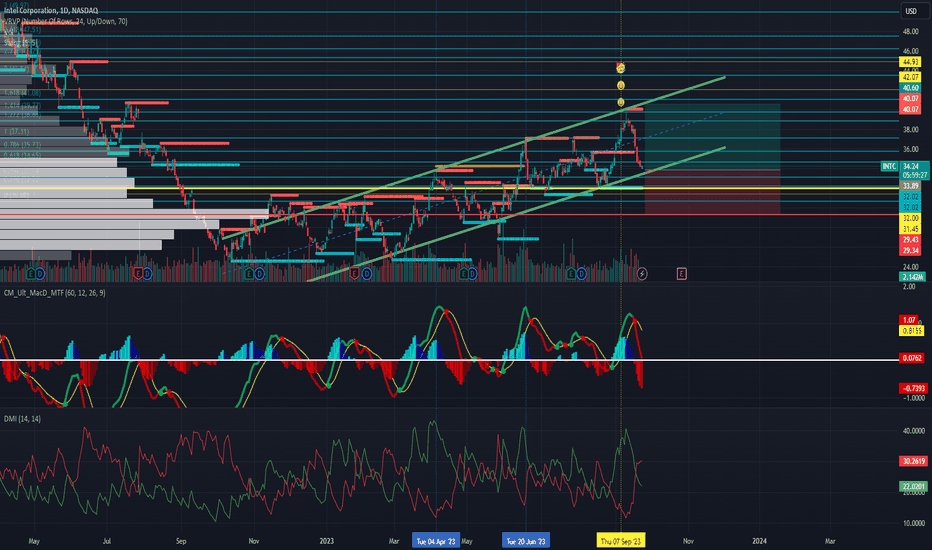This screenshot has height=550, width=932.
Task: Click the outlined upcoming earnings E icon
Action: click(x=681, y=274)
